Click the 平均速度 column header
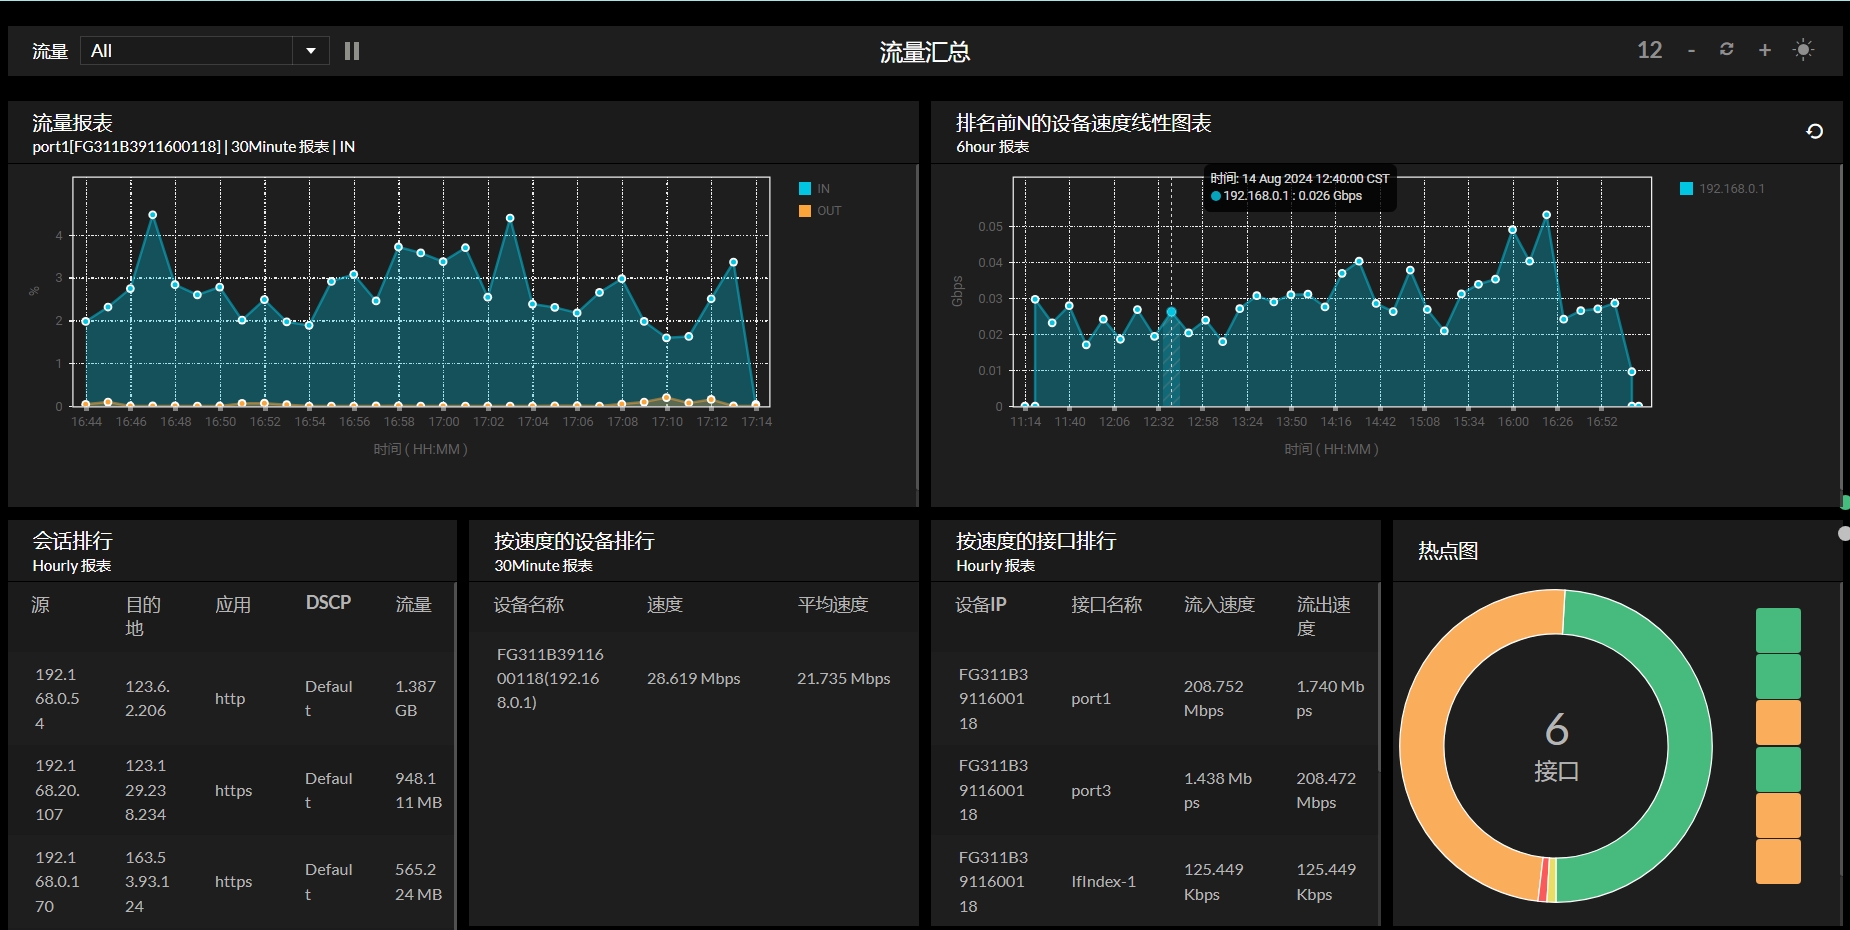Image resolution: width=1850 pixels, height=930 pixels. (833, 605)
